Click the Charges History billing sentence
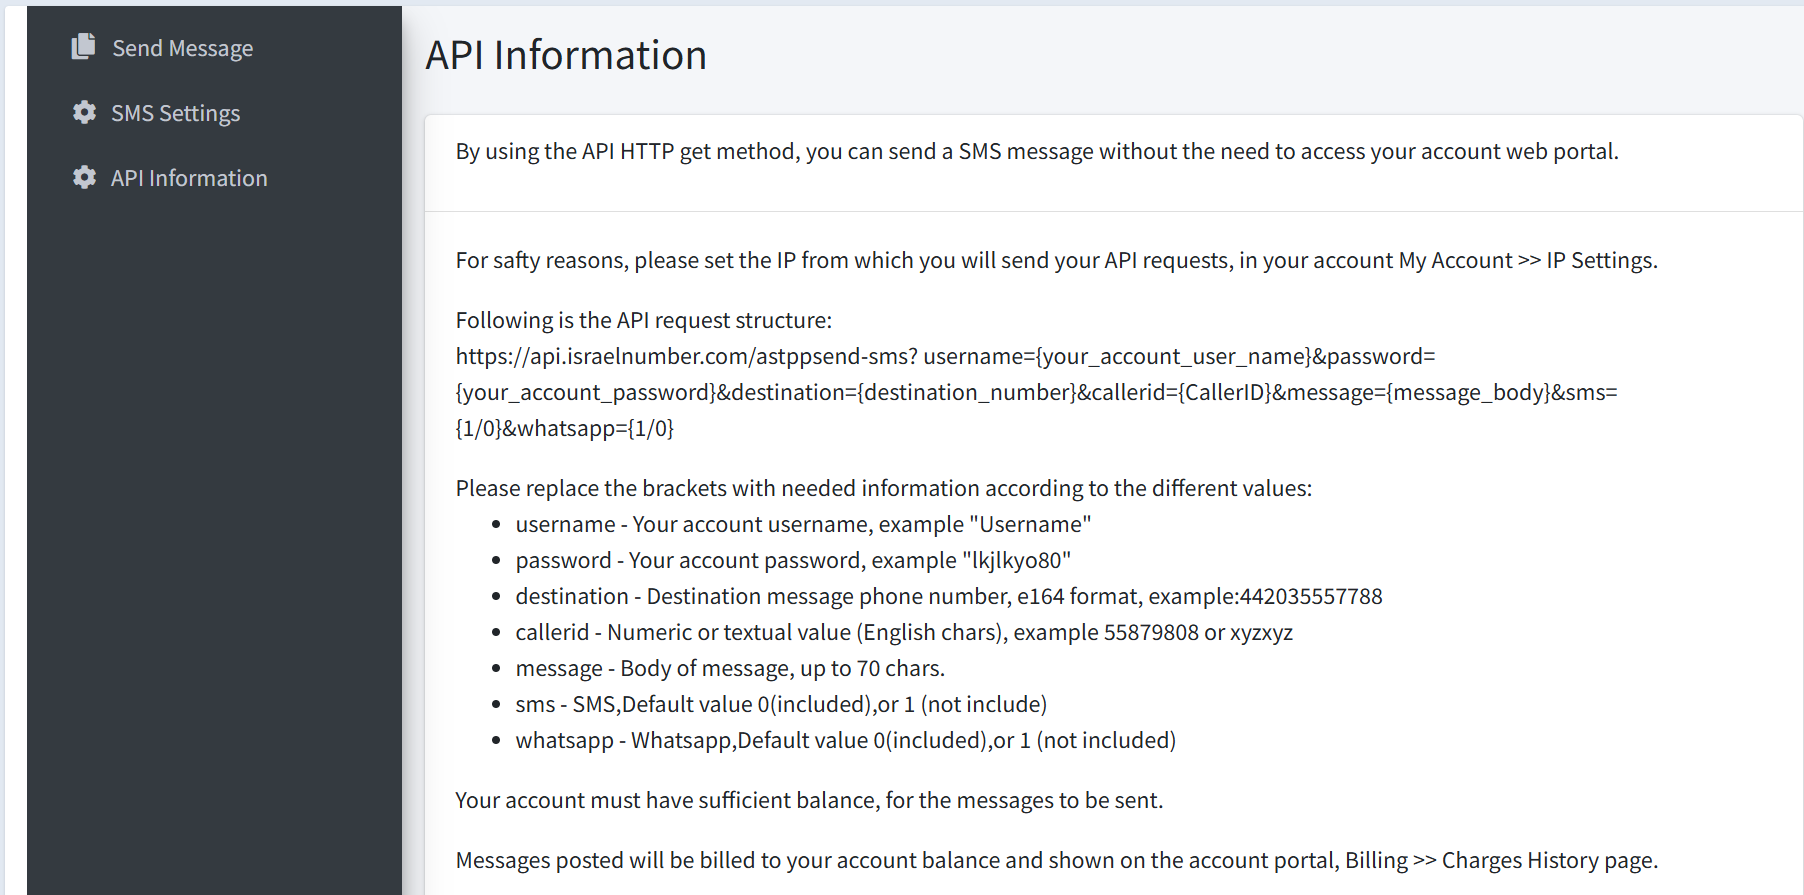The image size is (1804, 895). pos(1057,860)
